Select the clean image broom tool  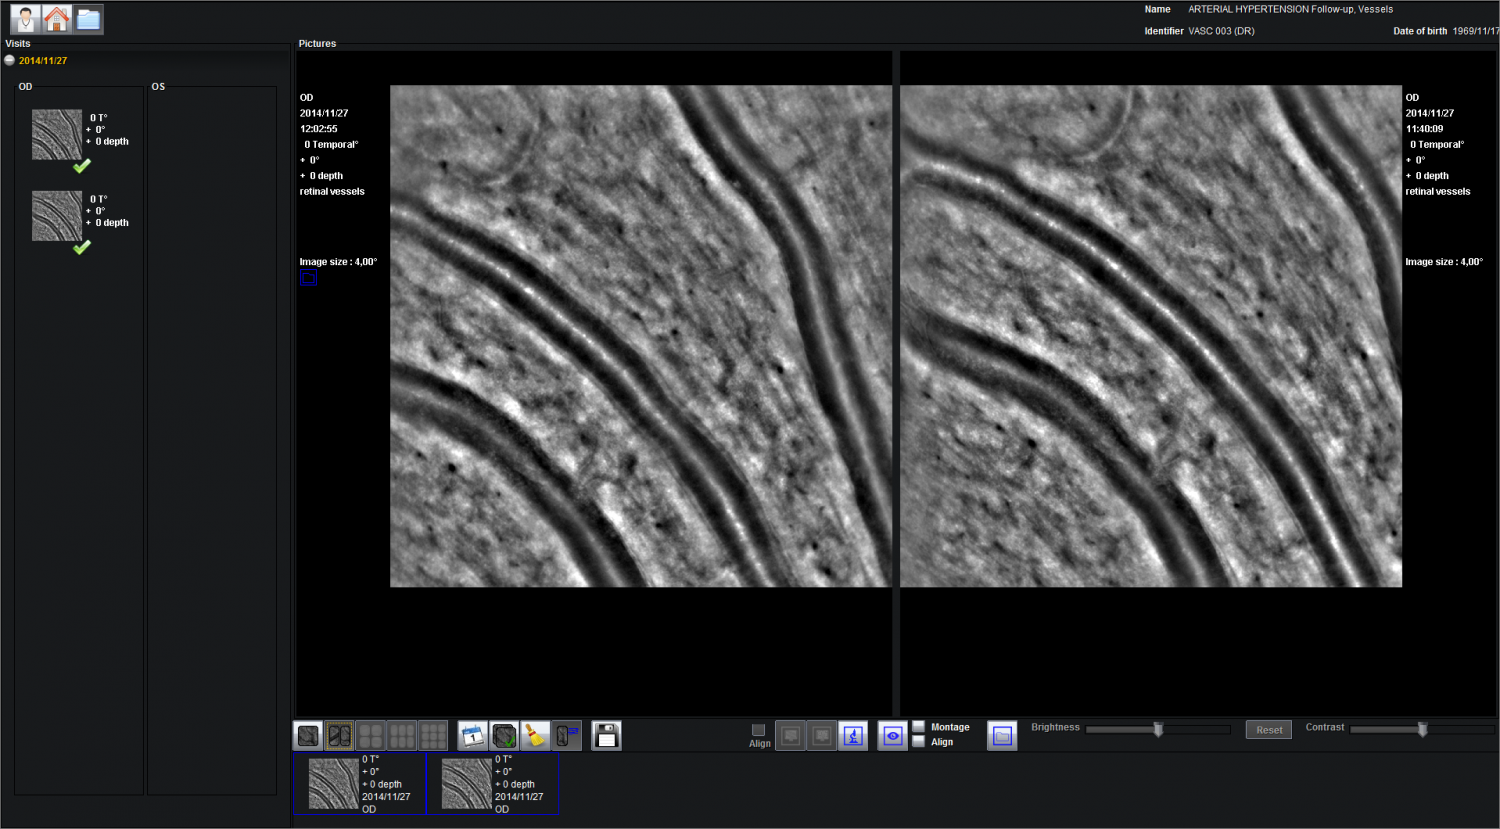click(x=533, y=735)
